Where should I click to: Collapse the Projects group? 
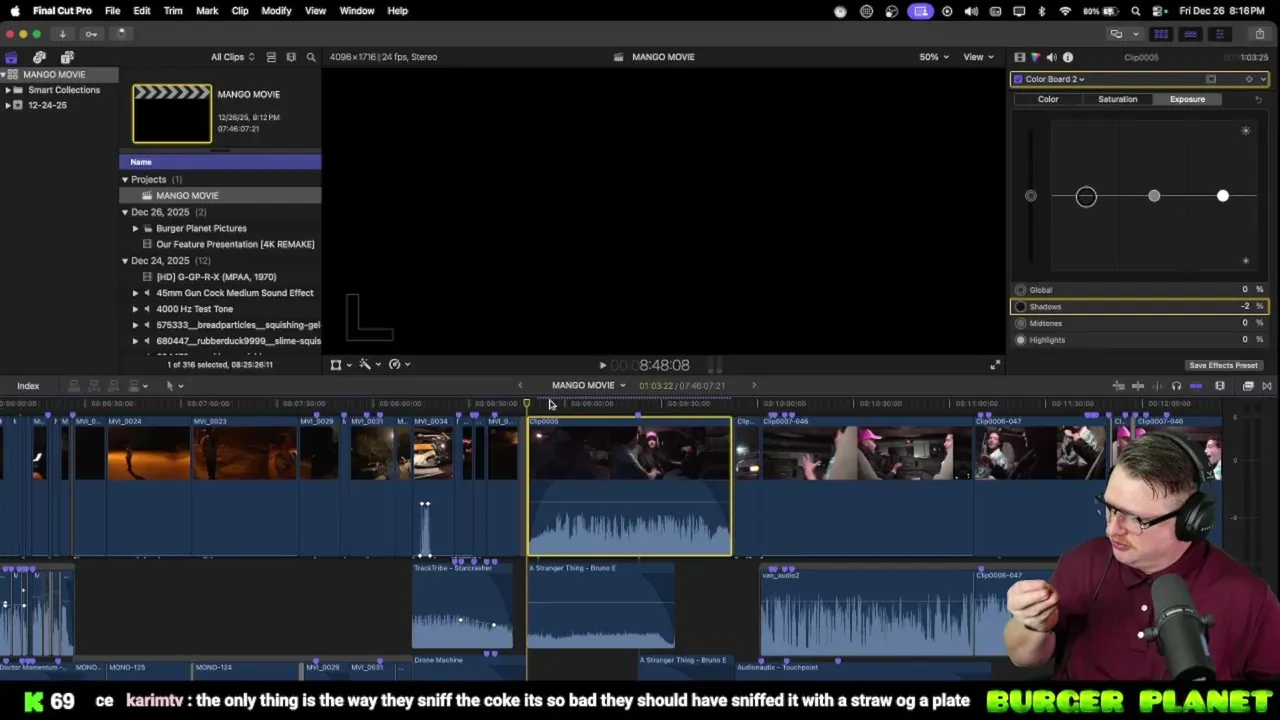tap(125, 180)
